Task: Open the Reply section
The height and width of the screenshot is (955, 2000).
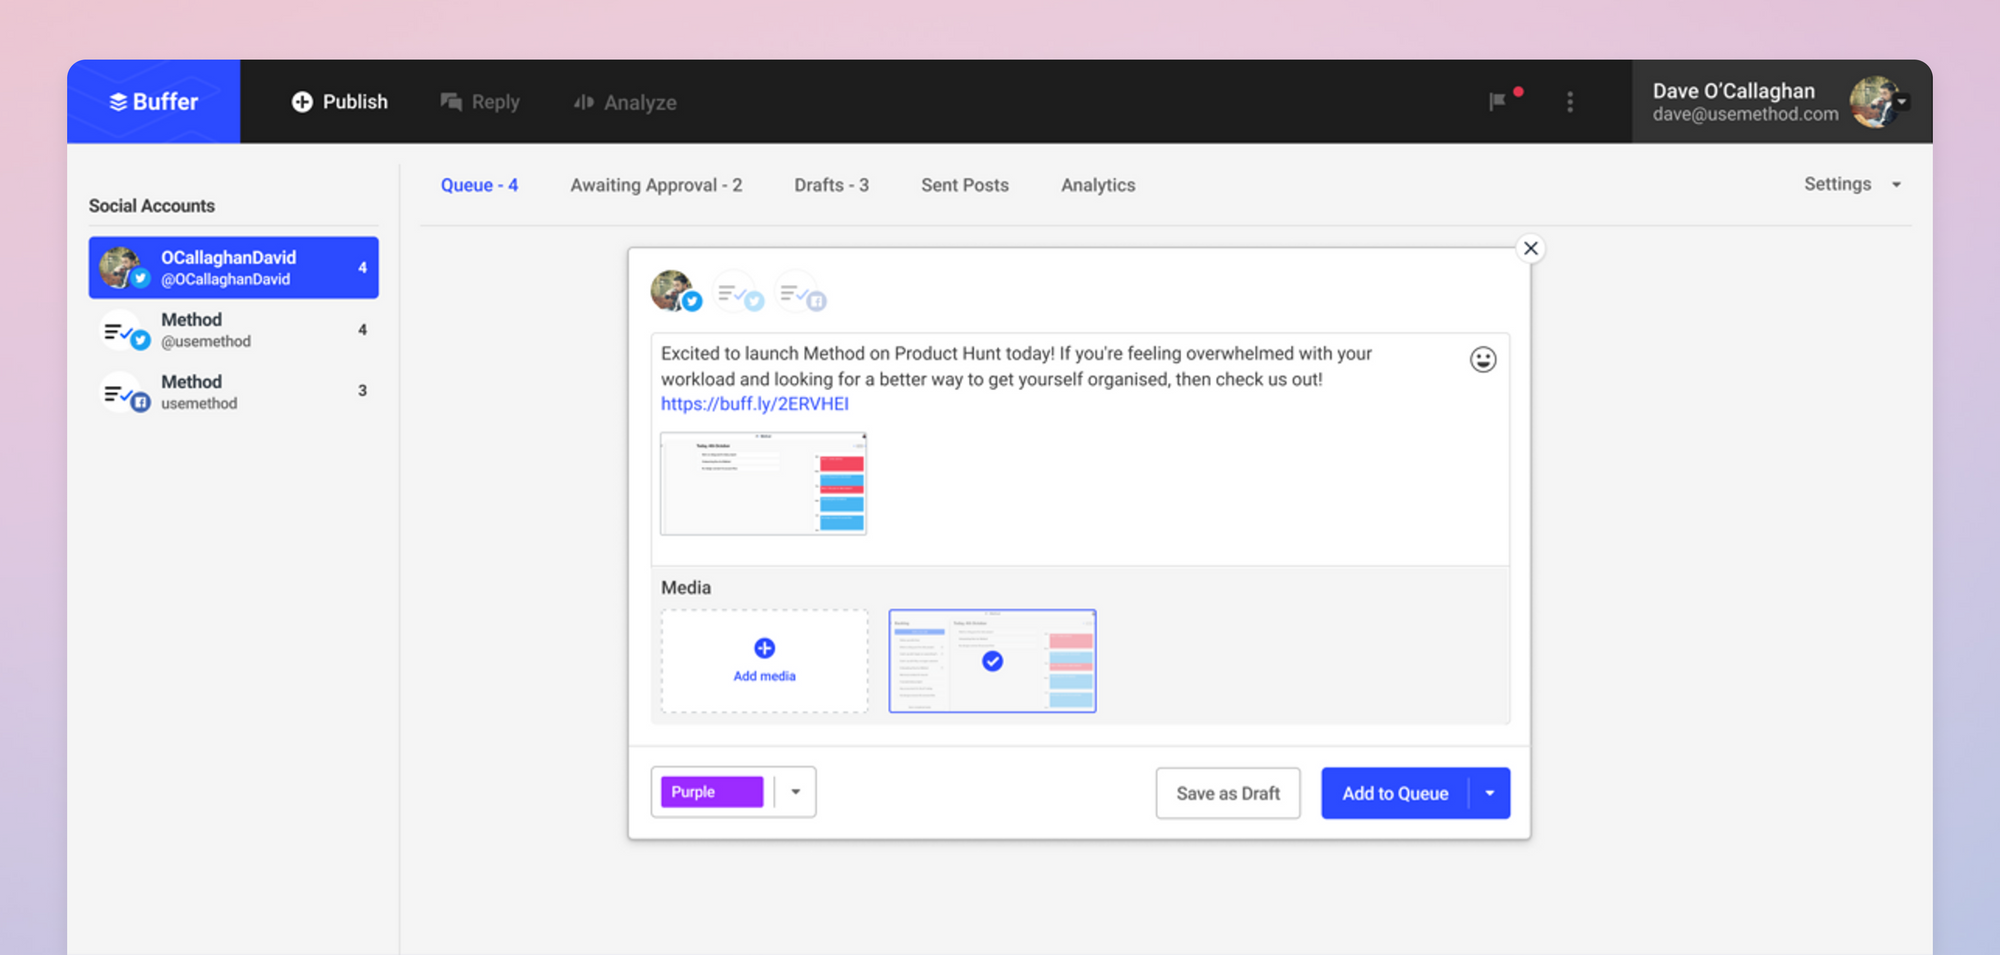Action: (x=480, y=102)
